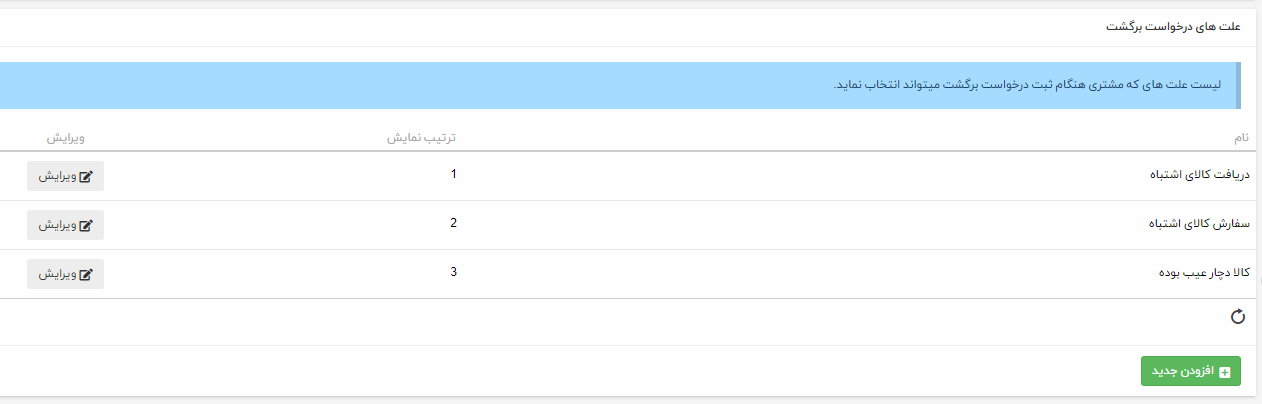Click display order value 1

[453, 174]
